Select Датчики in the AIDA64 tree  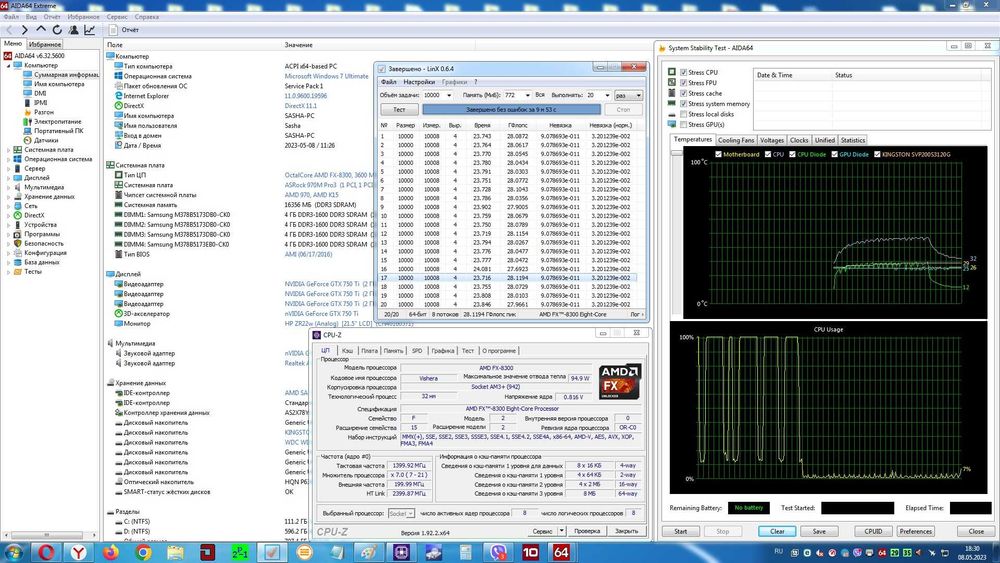(46, 140)
